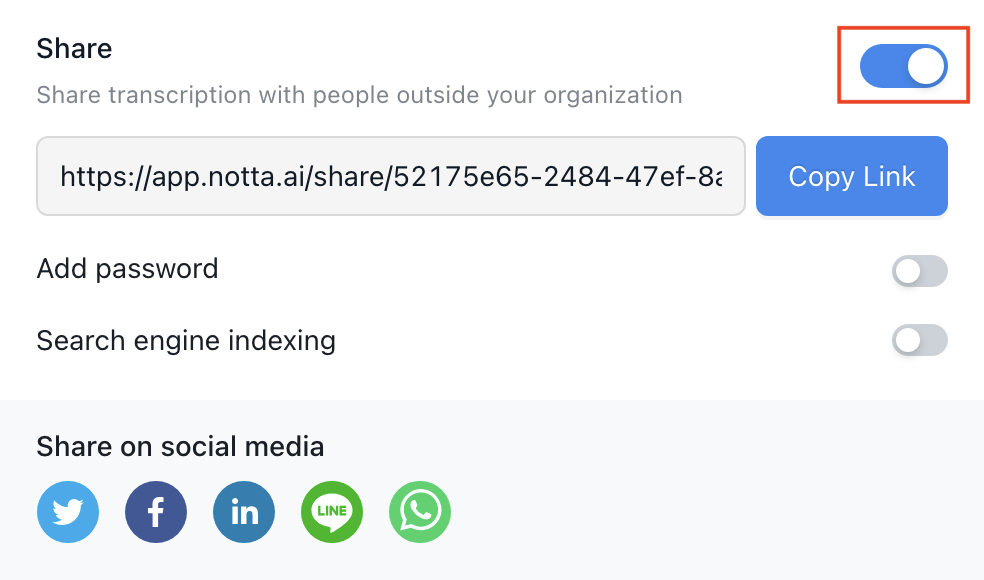Share through WhatsApp
The image size is (984, 580).
420,512
